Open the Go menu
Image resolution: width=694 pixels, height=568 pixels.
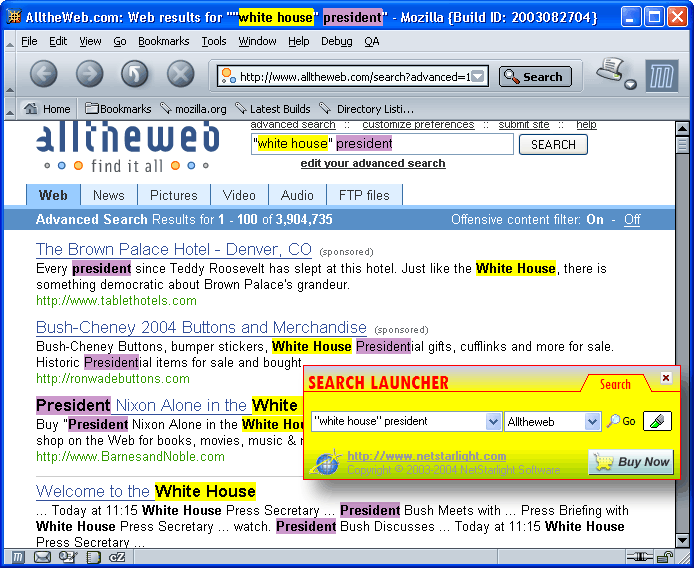click(x=120, y=41)
